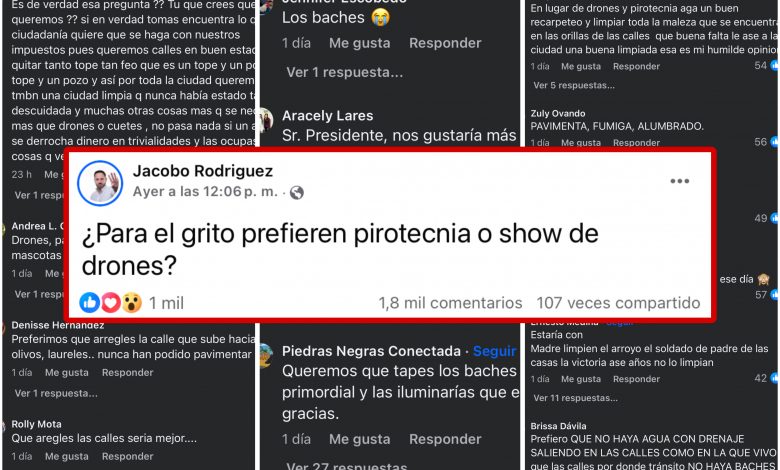Click the wow face reaction icon

tap(132, 302)
